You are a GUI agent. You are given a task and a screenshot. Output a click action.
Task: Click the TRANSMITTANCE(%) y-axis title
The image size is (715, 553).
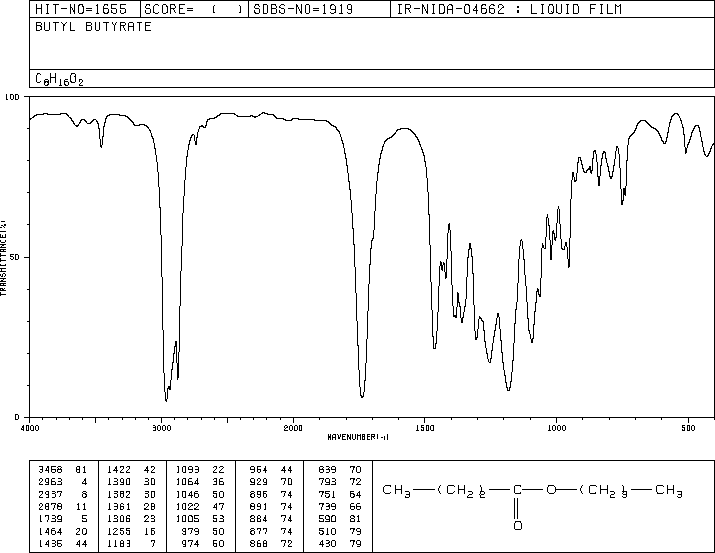pos(3,258)
